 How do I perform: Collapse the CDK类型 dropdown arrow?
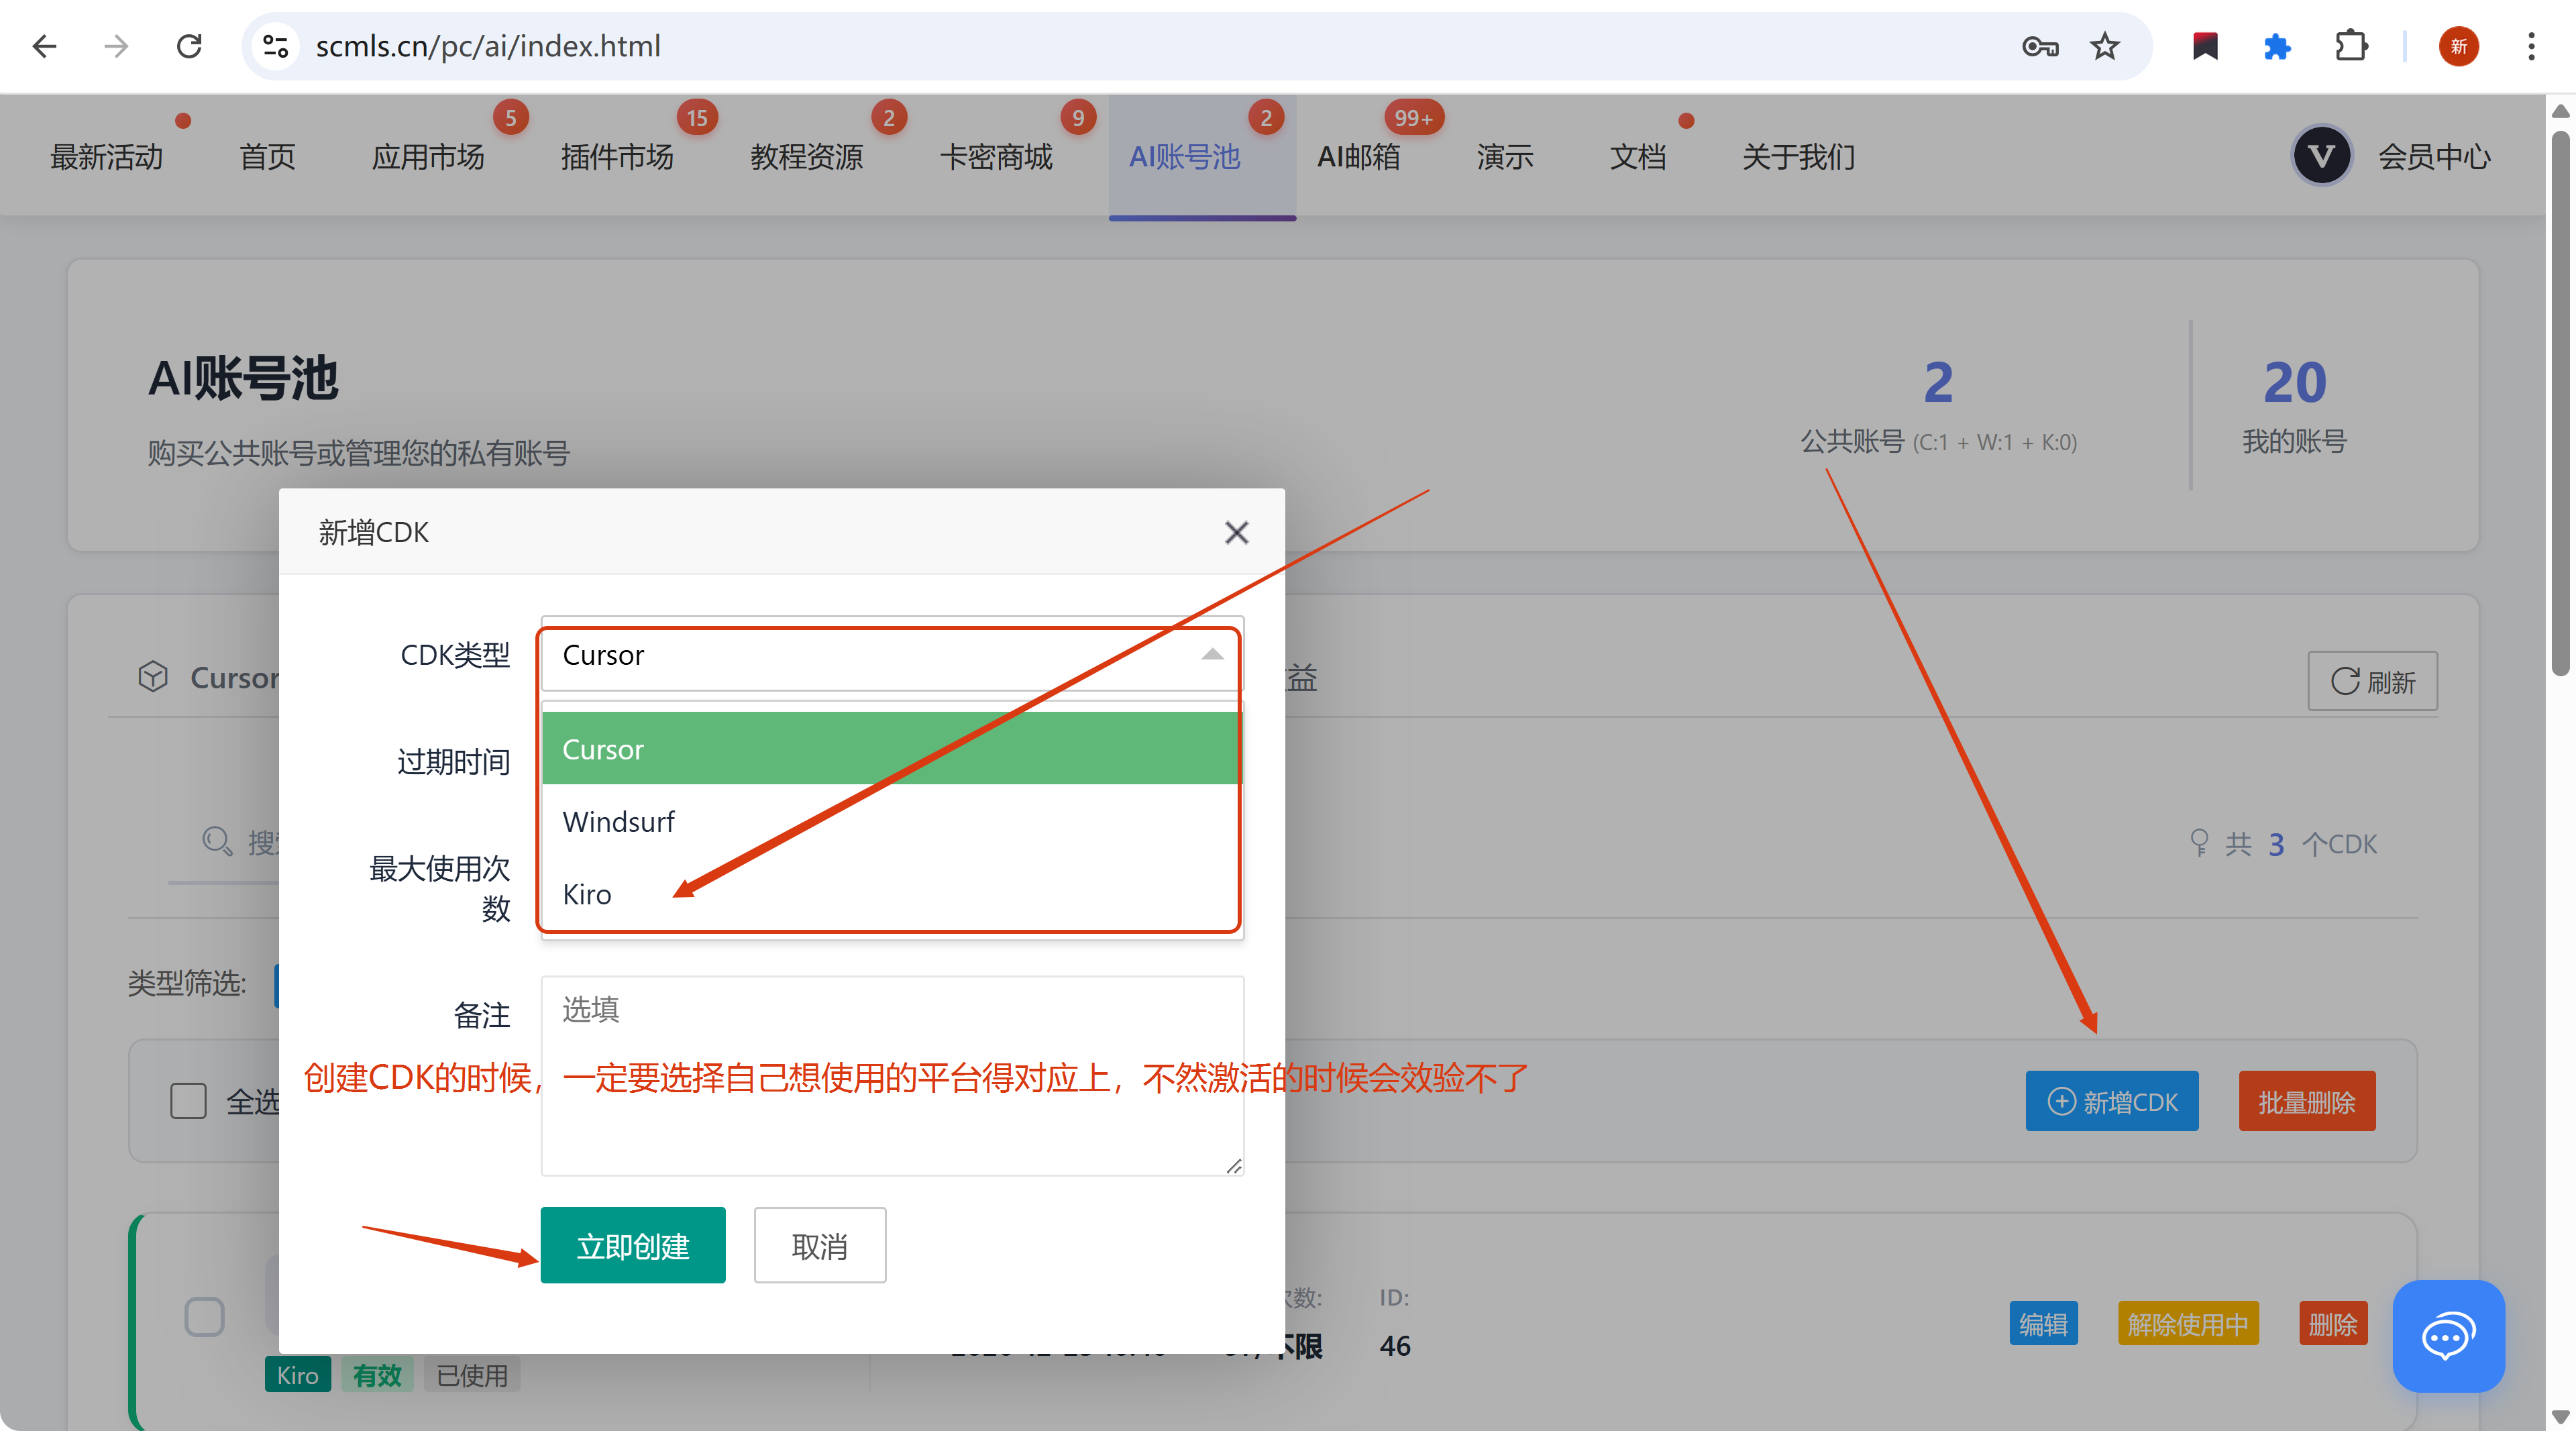(x=1212, y=655)
